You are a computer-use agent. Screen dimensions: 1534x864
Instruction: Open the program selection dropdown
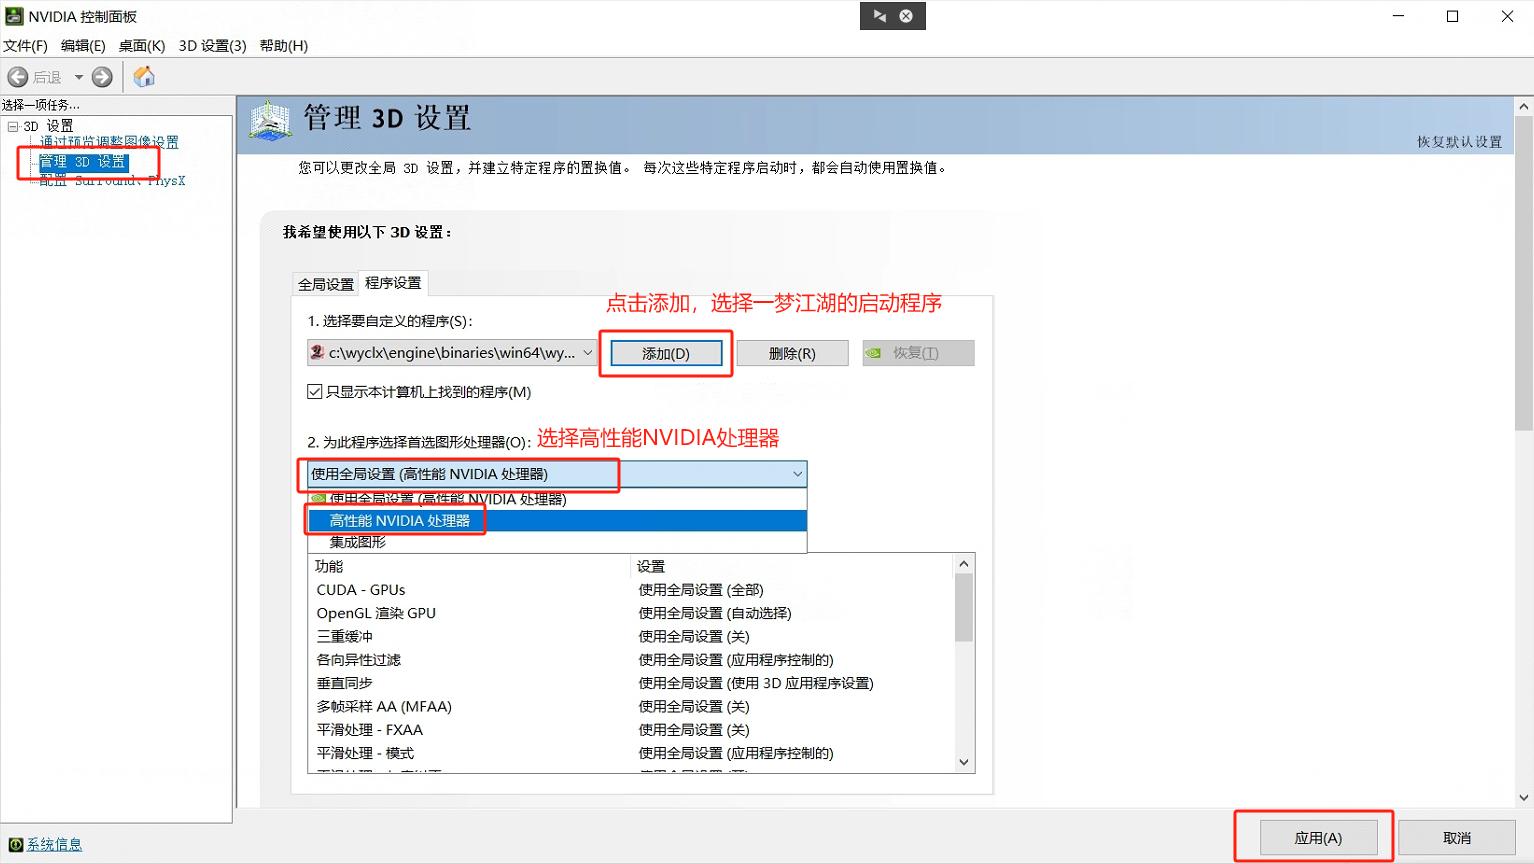click(452, 353)
